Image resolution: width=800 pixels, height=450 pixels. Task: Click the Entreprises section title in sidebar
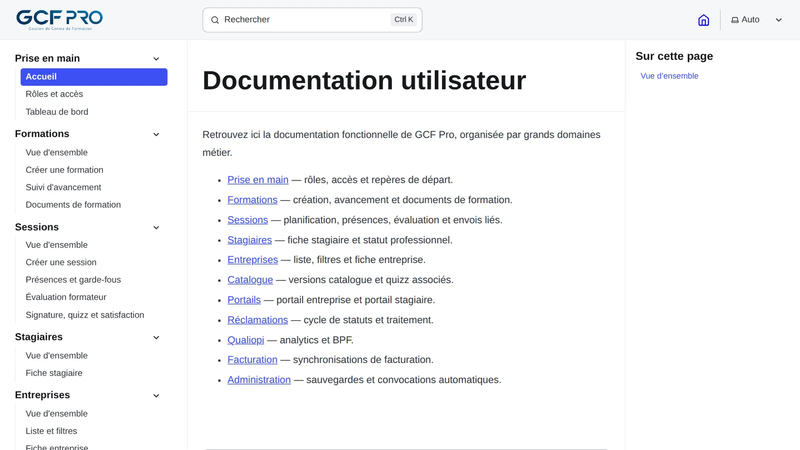(x=42, y=395)
